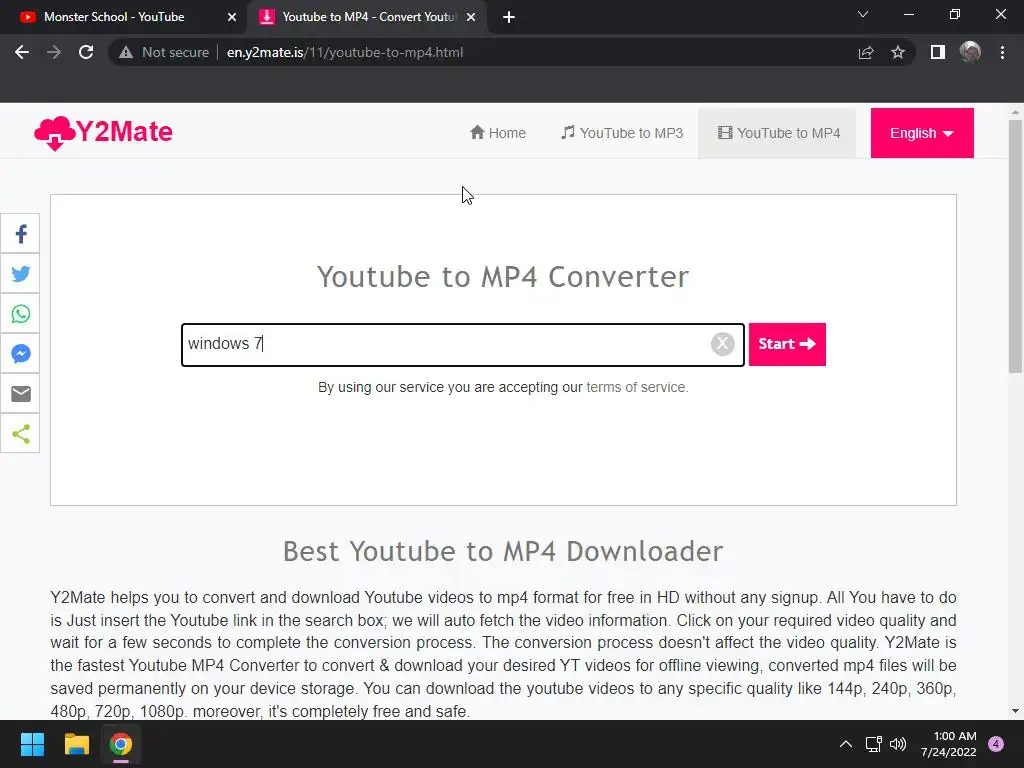Click the page vertical scrollbar thumb
Screen dimensions: 1024x768
click(x=1015, y=247)
